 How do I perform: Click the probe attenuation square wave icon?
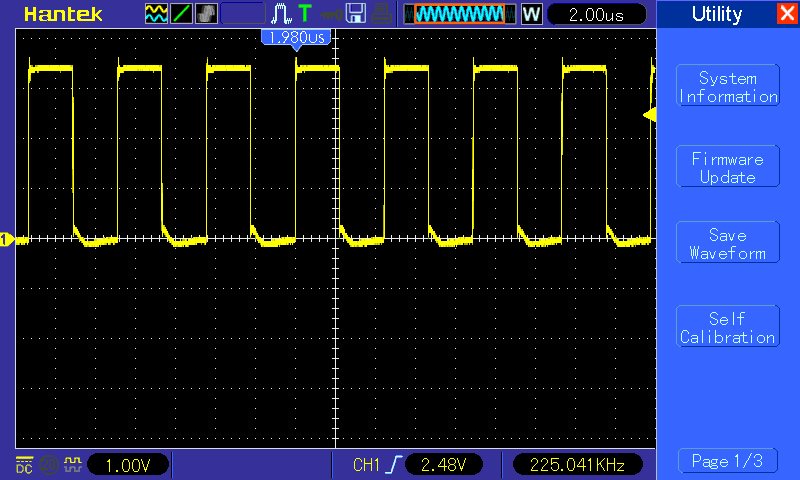point(72,464)
